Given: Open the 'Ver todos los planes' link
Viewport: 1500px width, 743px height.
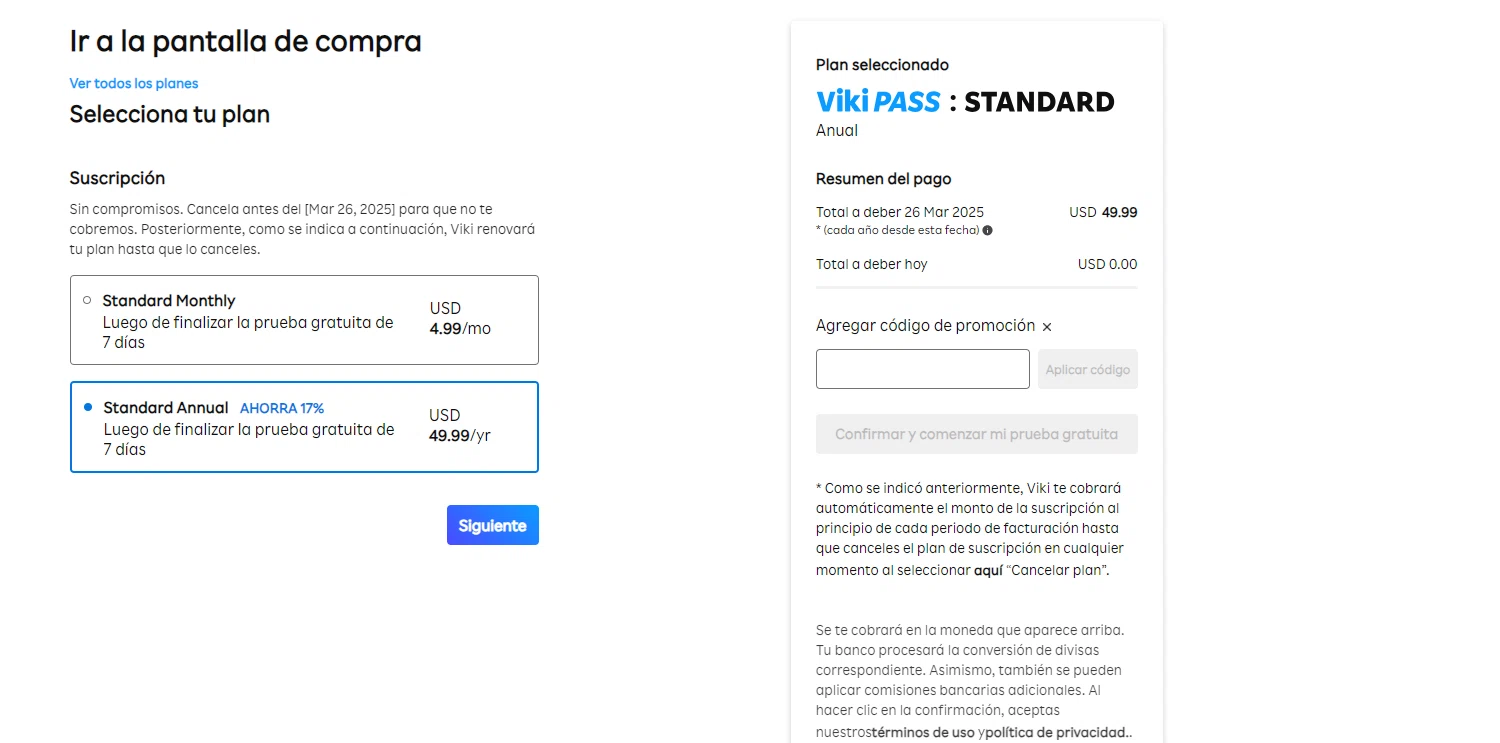Looking at the screenshot, I should [x=134, y=83].
